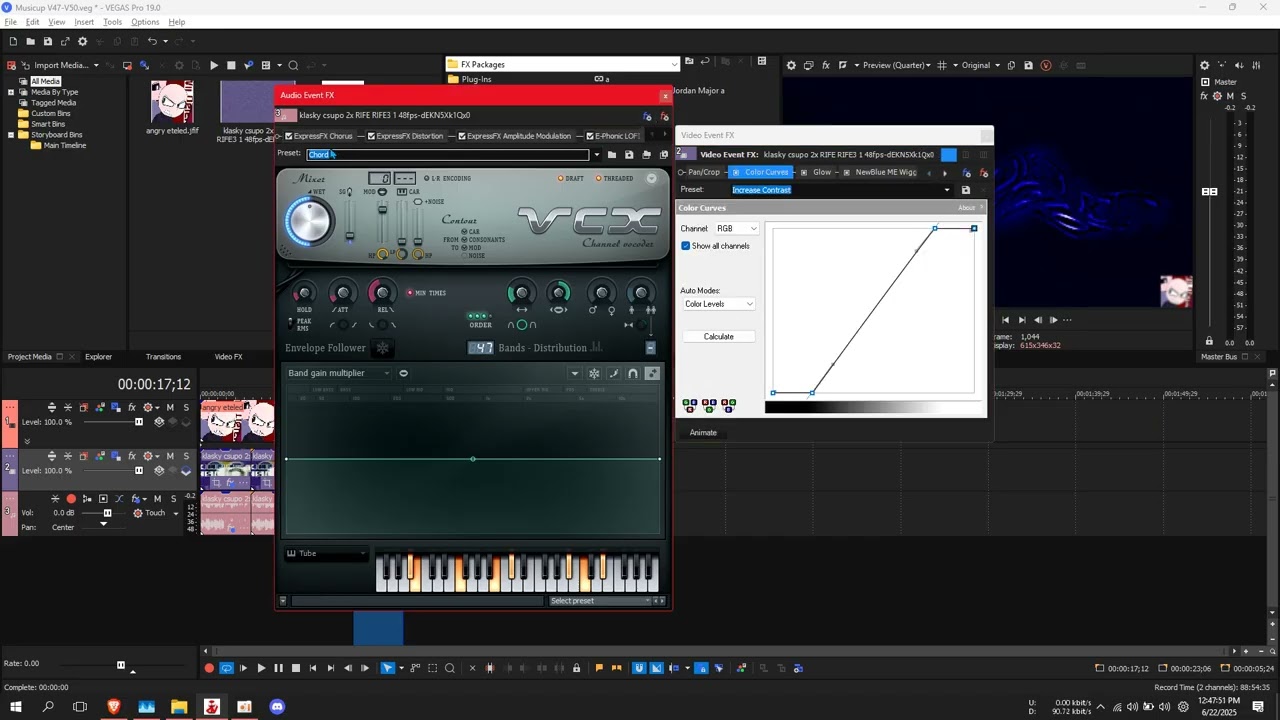The height and width of the screenshot is (720, 1280).
Task: Switch to the Explorer tab
Action: coord(98,357)
